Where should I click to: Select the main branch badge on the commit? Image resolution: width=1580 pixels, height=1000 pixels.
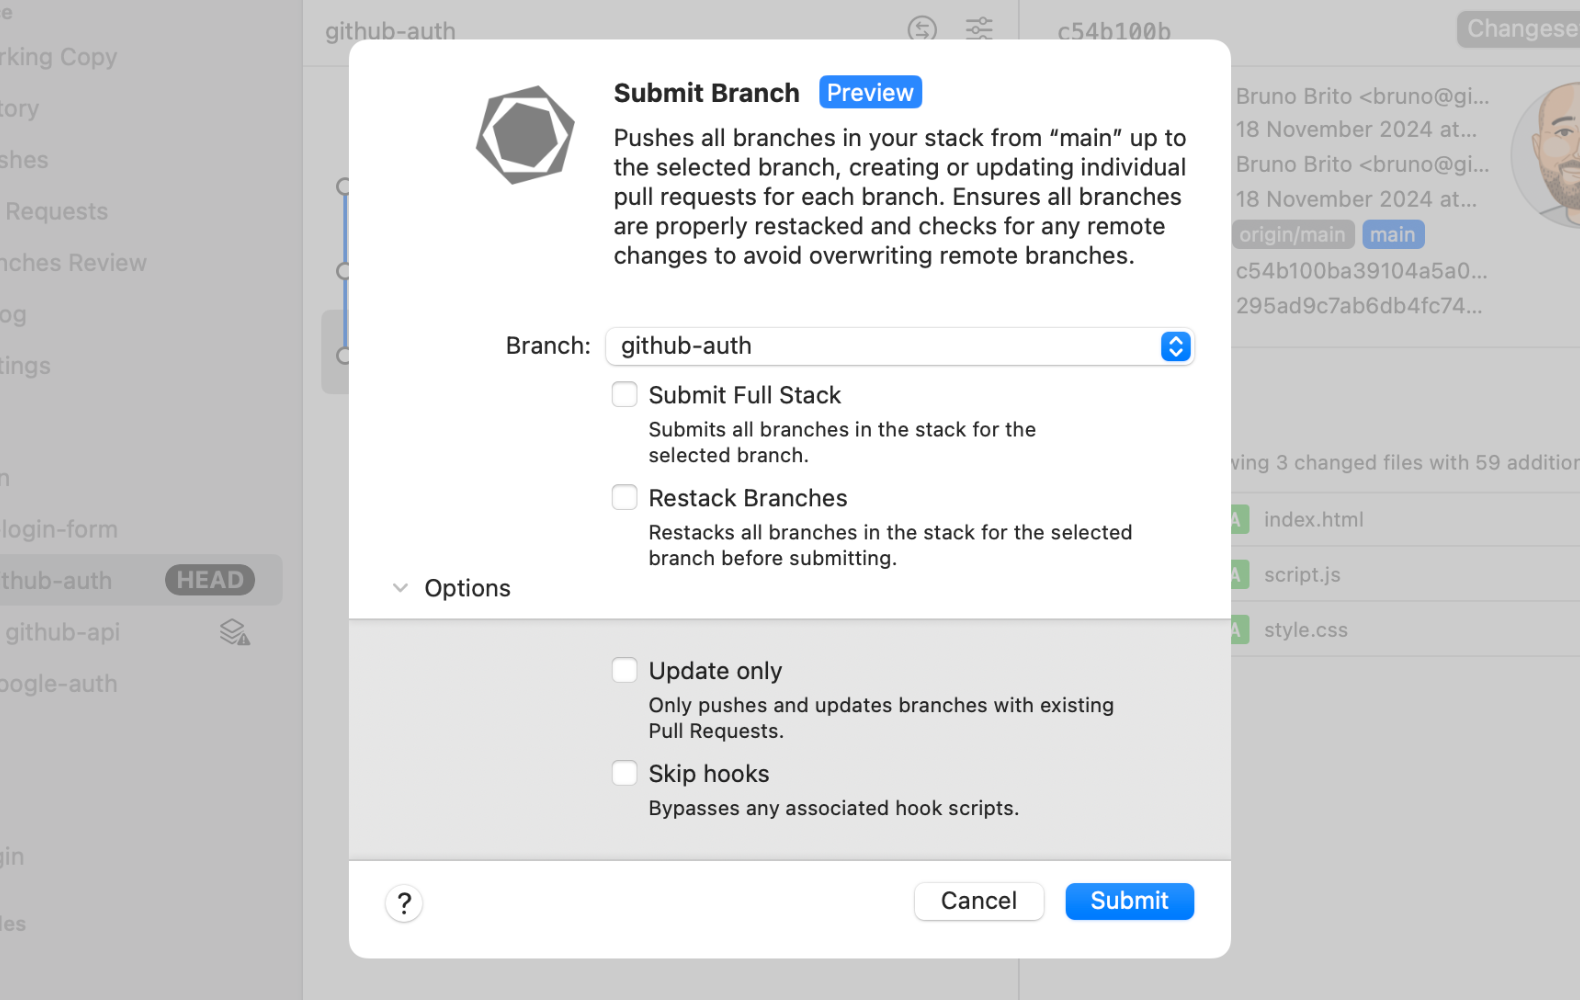point(1392,234)
